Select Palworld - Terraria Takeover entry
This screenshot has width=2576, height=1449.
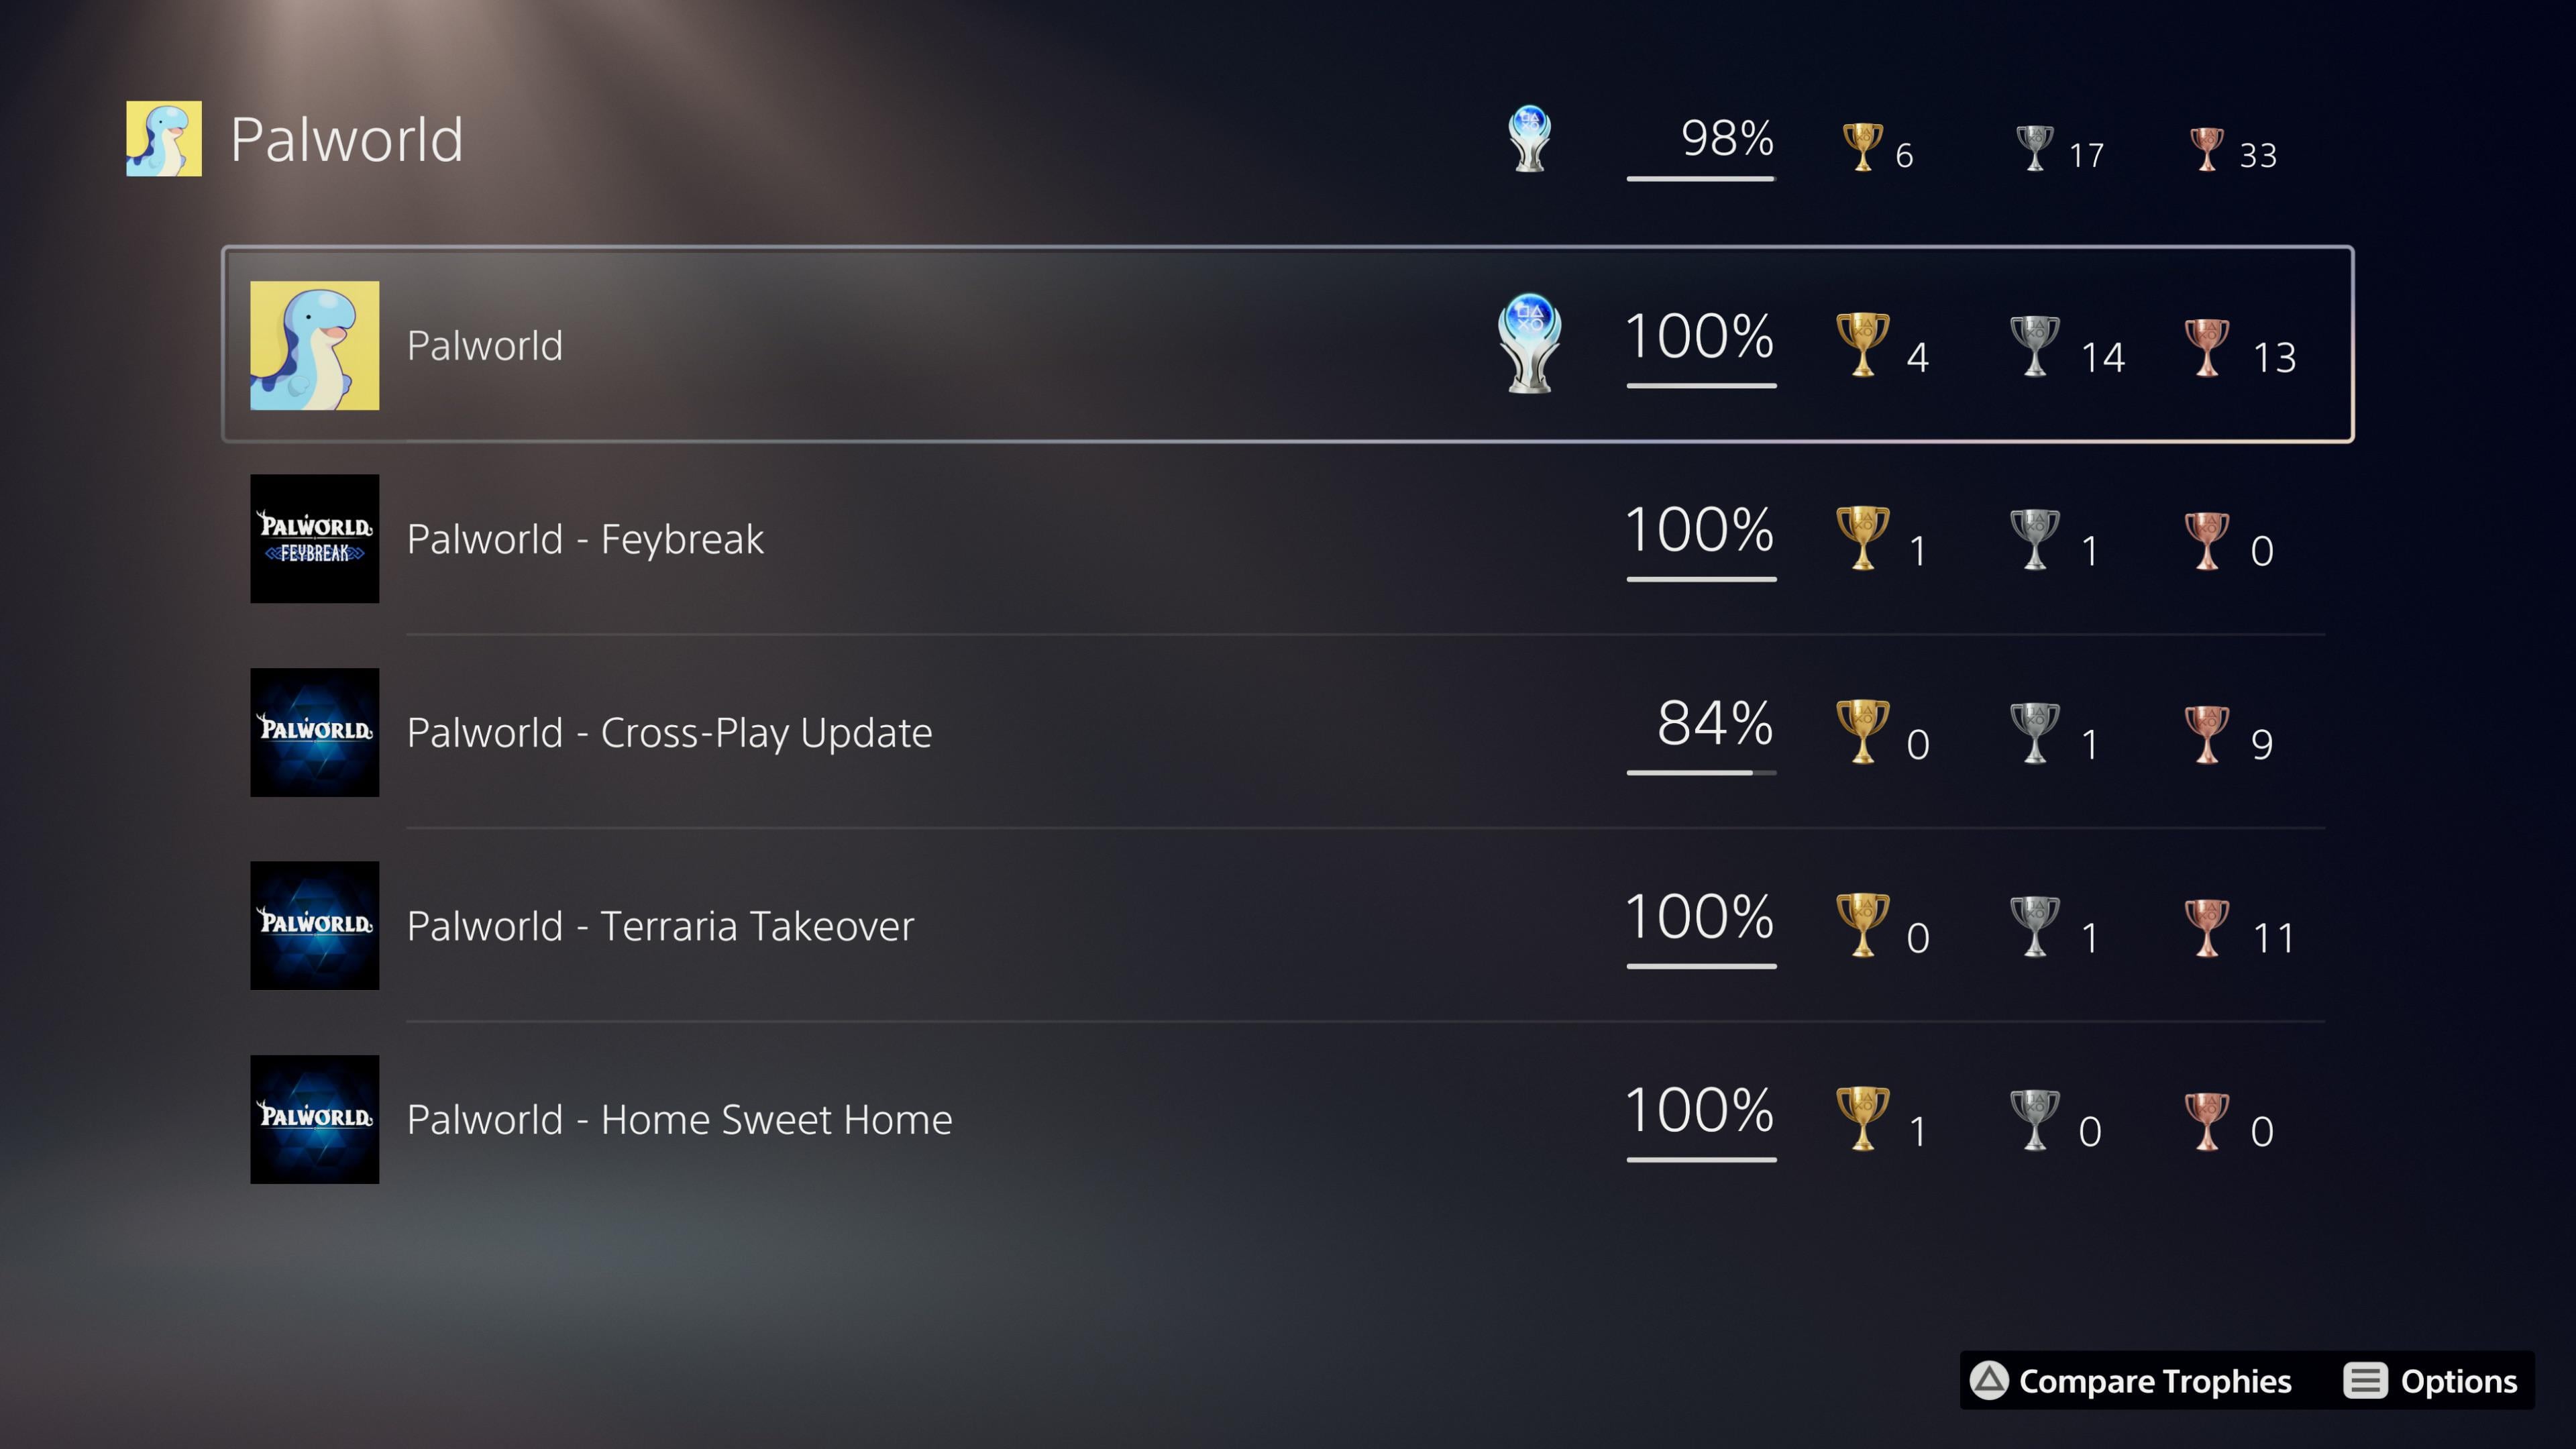click(x=660, y=926)
